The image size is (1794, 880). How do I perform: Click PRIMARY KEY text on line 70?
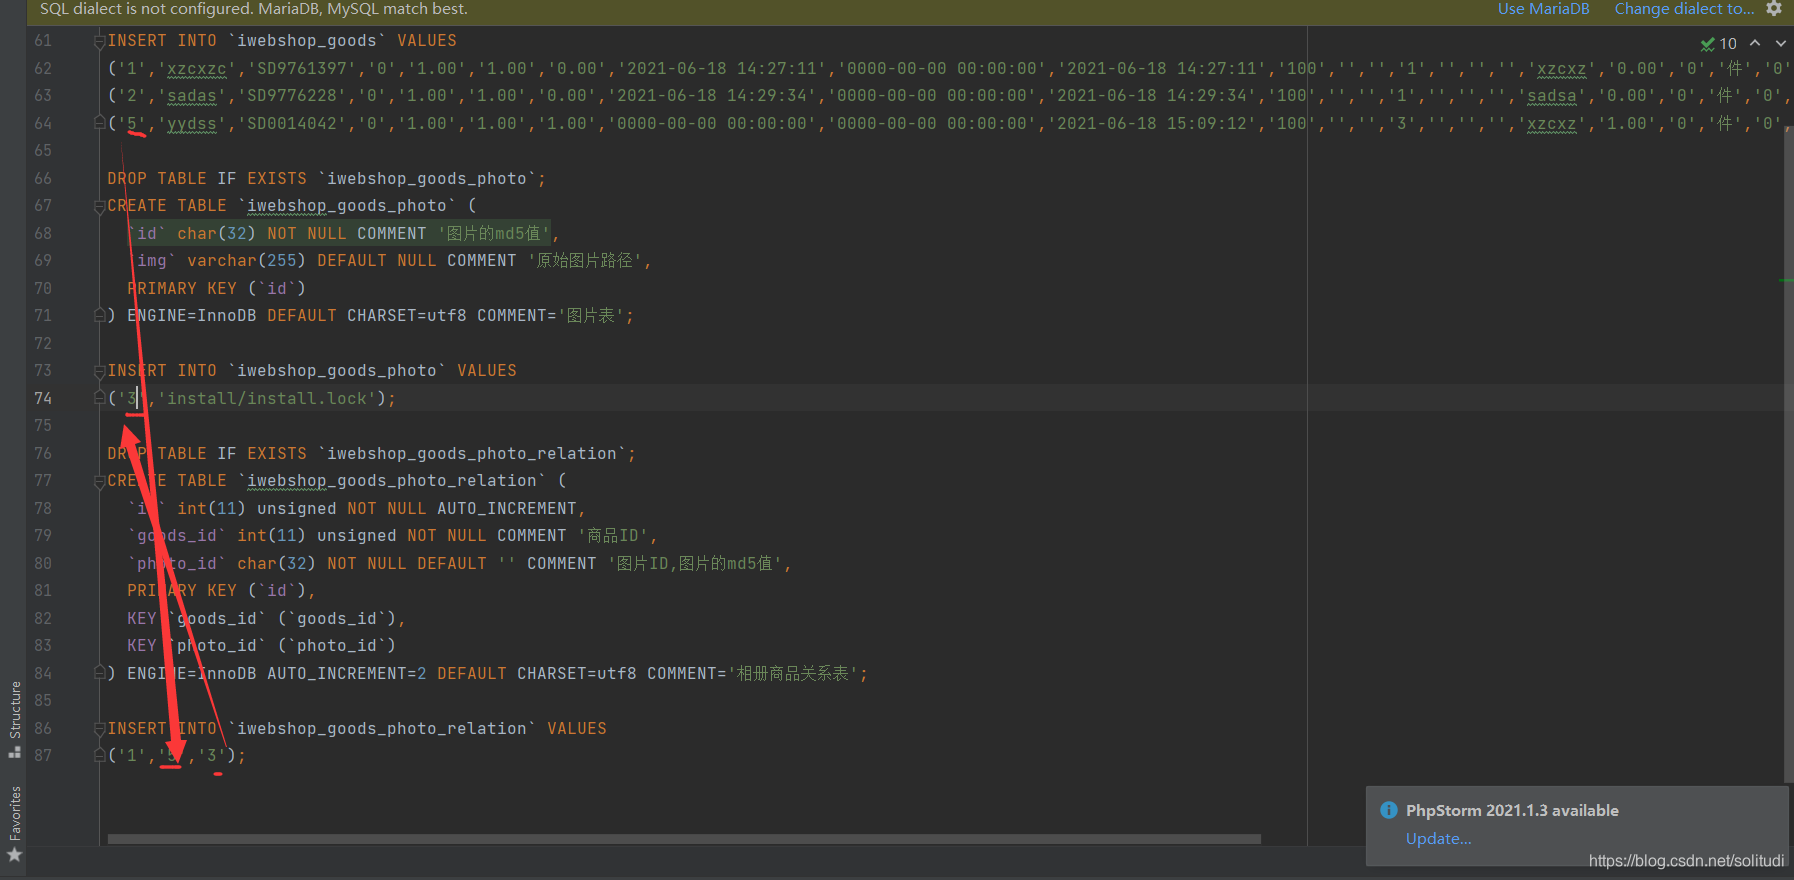tap(182, 288)
